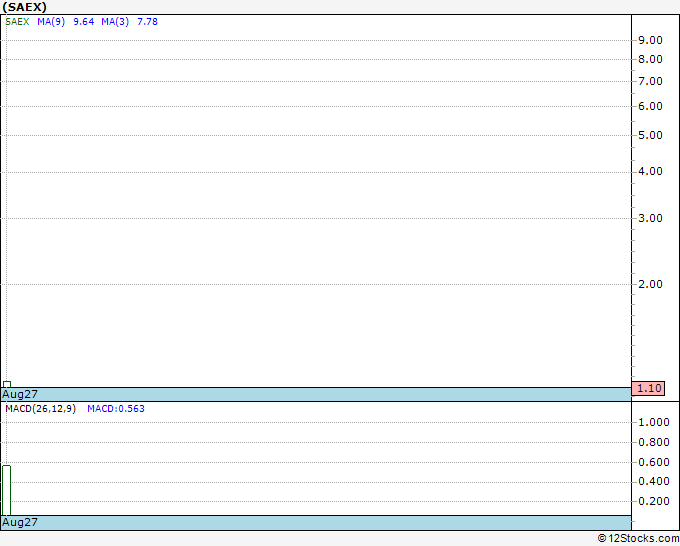Click the MACD(26,12,9) indicator label
This screenshot has width=680, height=546.
tap(40, 409)
